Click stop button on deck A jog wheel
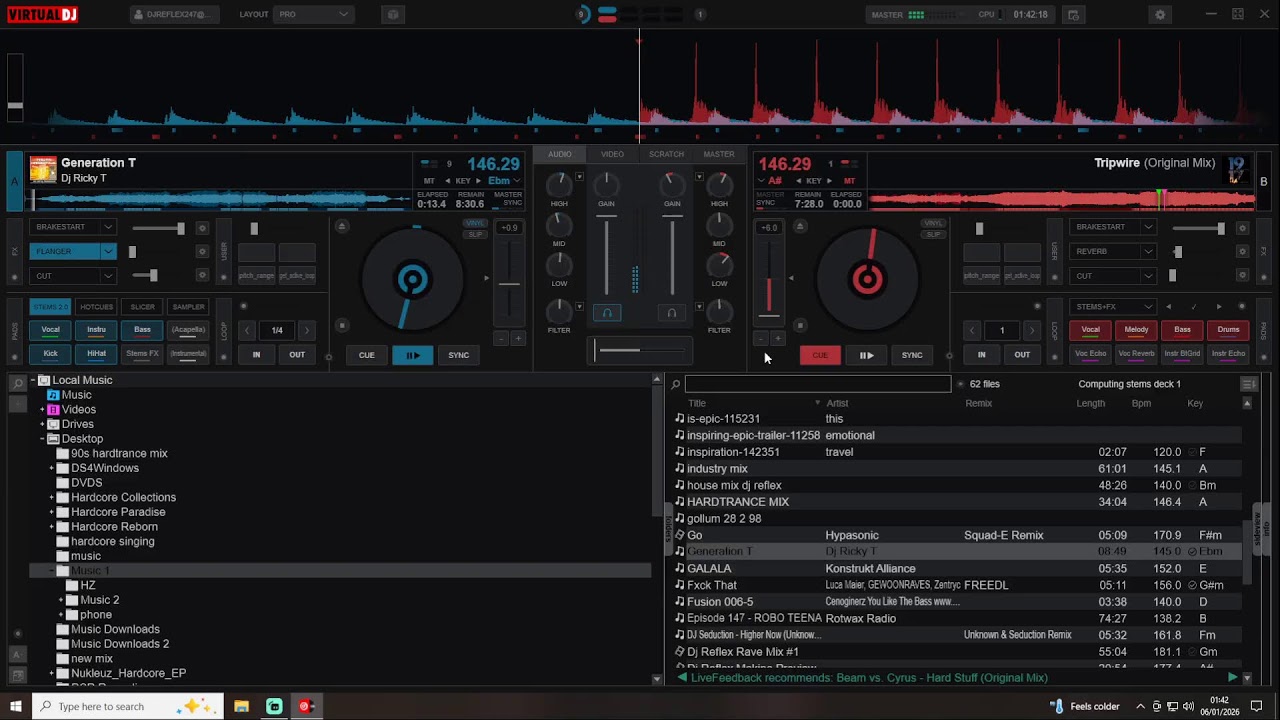The height and width of the screenshot is (720, 1280). point(342,325)
